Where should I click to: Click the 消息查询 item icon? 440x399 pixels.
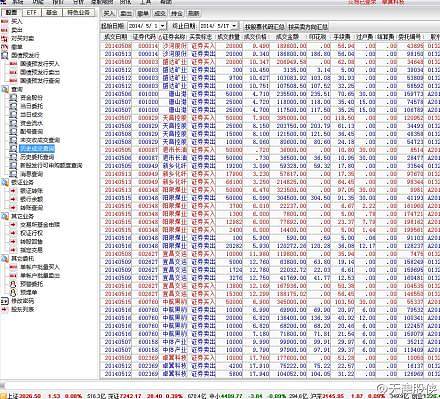[x=13, y=174]
